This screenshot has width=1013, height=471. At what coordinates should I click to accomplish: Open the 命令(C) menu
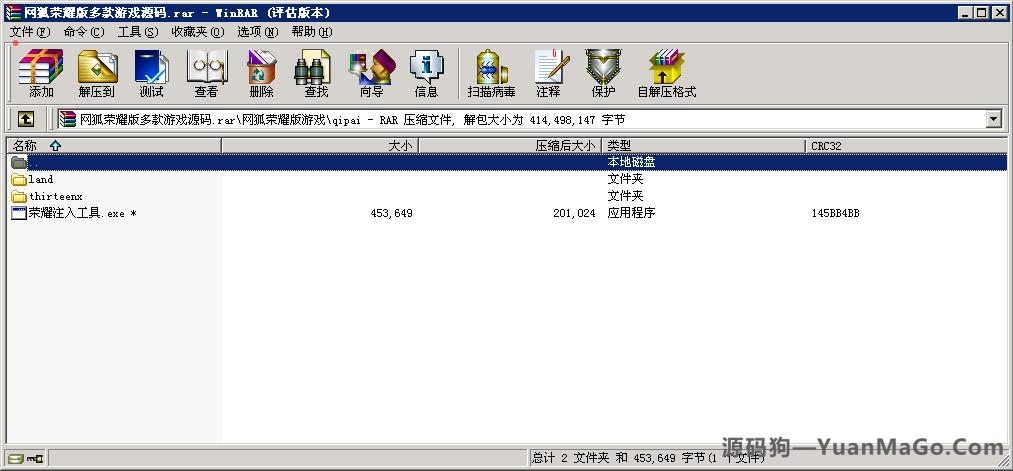point(84,32)
